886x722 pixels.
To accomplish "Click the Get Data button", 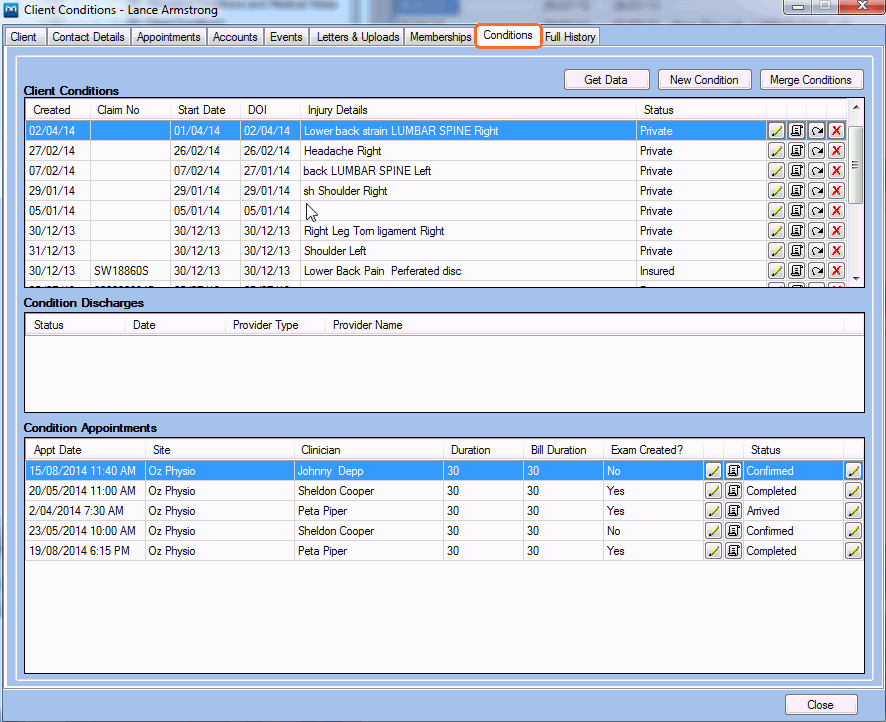I will coord(606,79).
